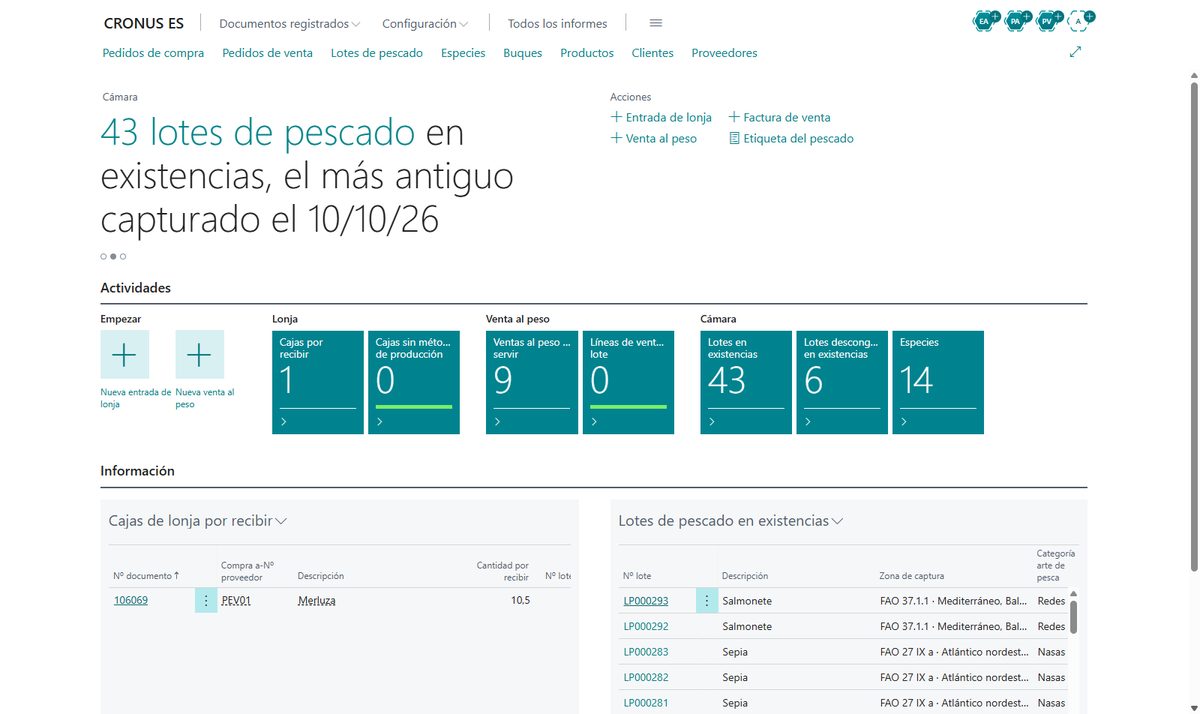Open lot LP000282 link
1200x714 pixels.
click(646, 677)
